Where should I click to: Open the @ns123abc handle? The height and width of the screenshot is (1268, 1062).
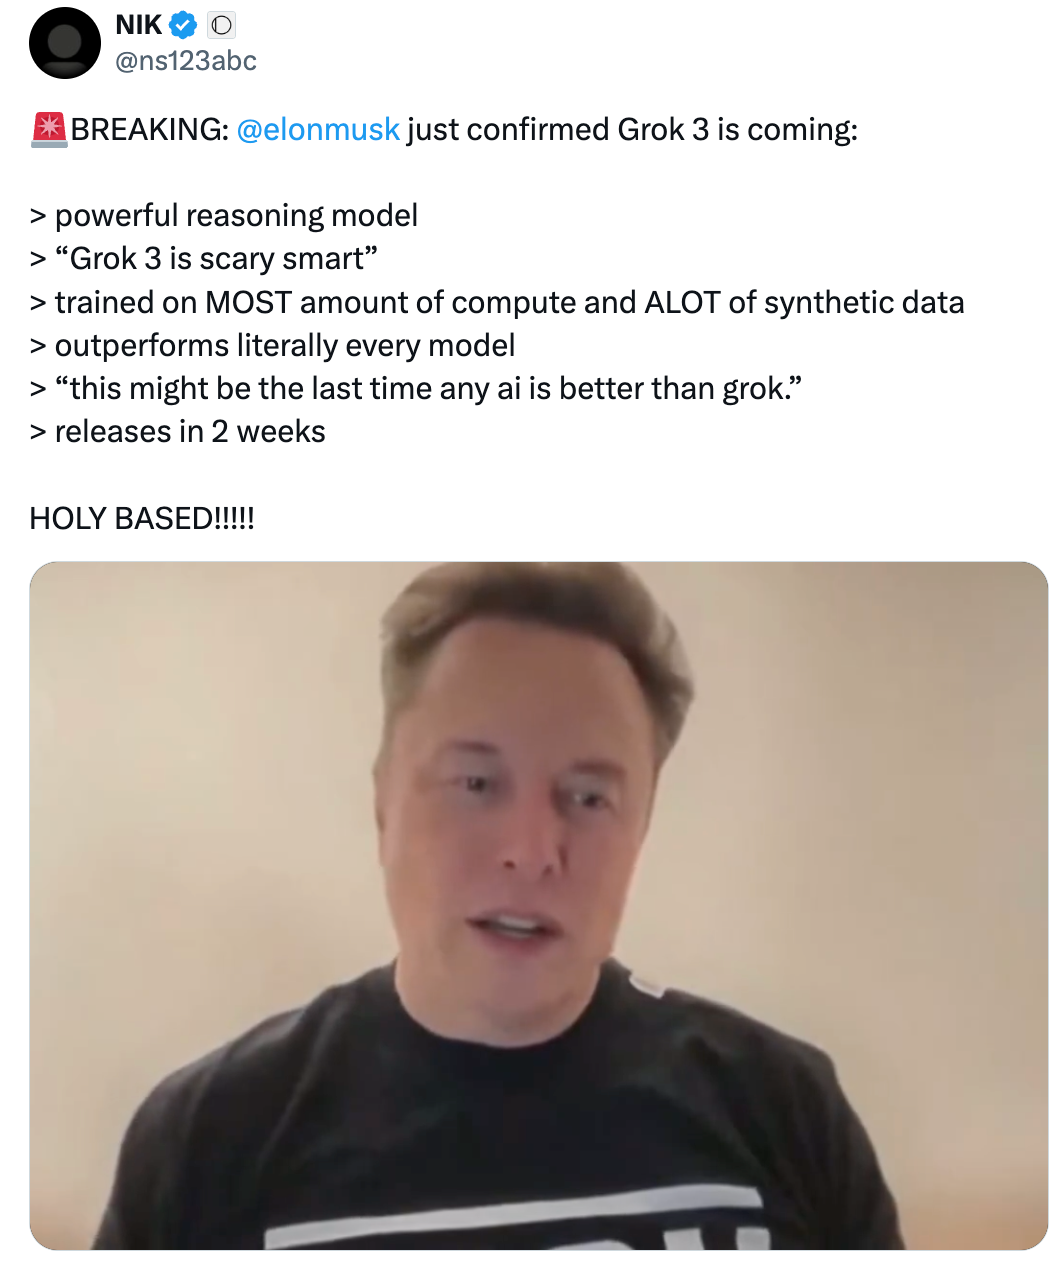(x=186, y=61)
